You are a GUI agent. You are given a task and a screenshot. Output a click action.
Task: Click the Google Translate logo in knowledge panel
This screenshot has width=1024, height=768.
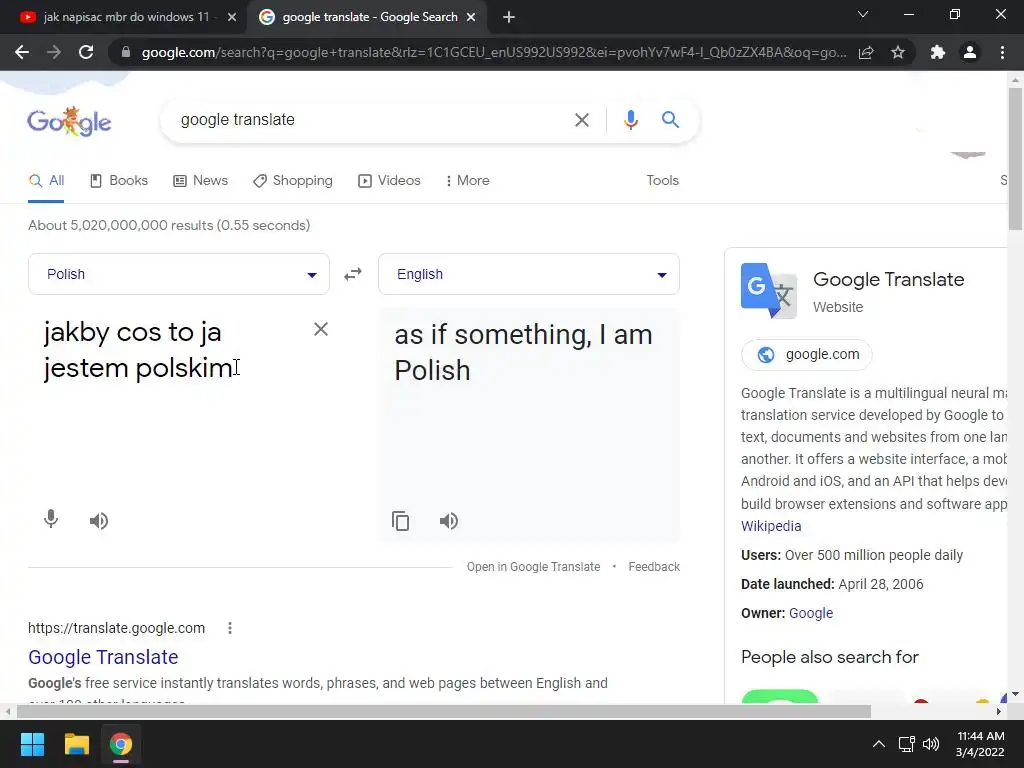click(769, 291)
